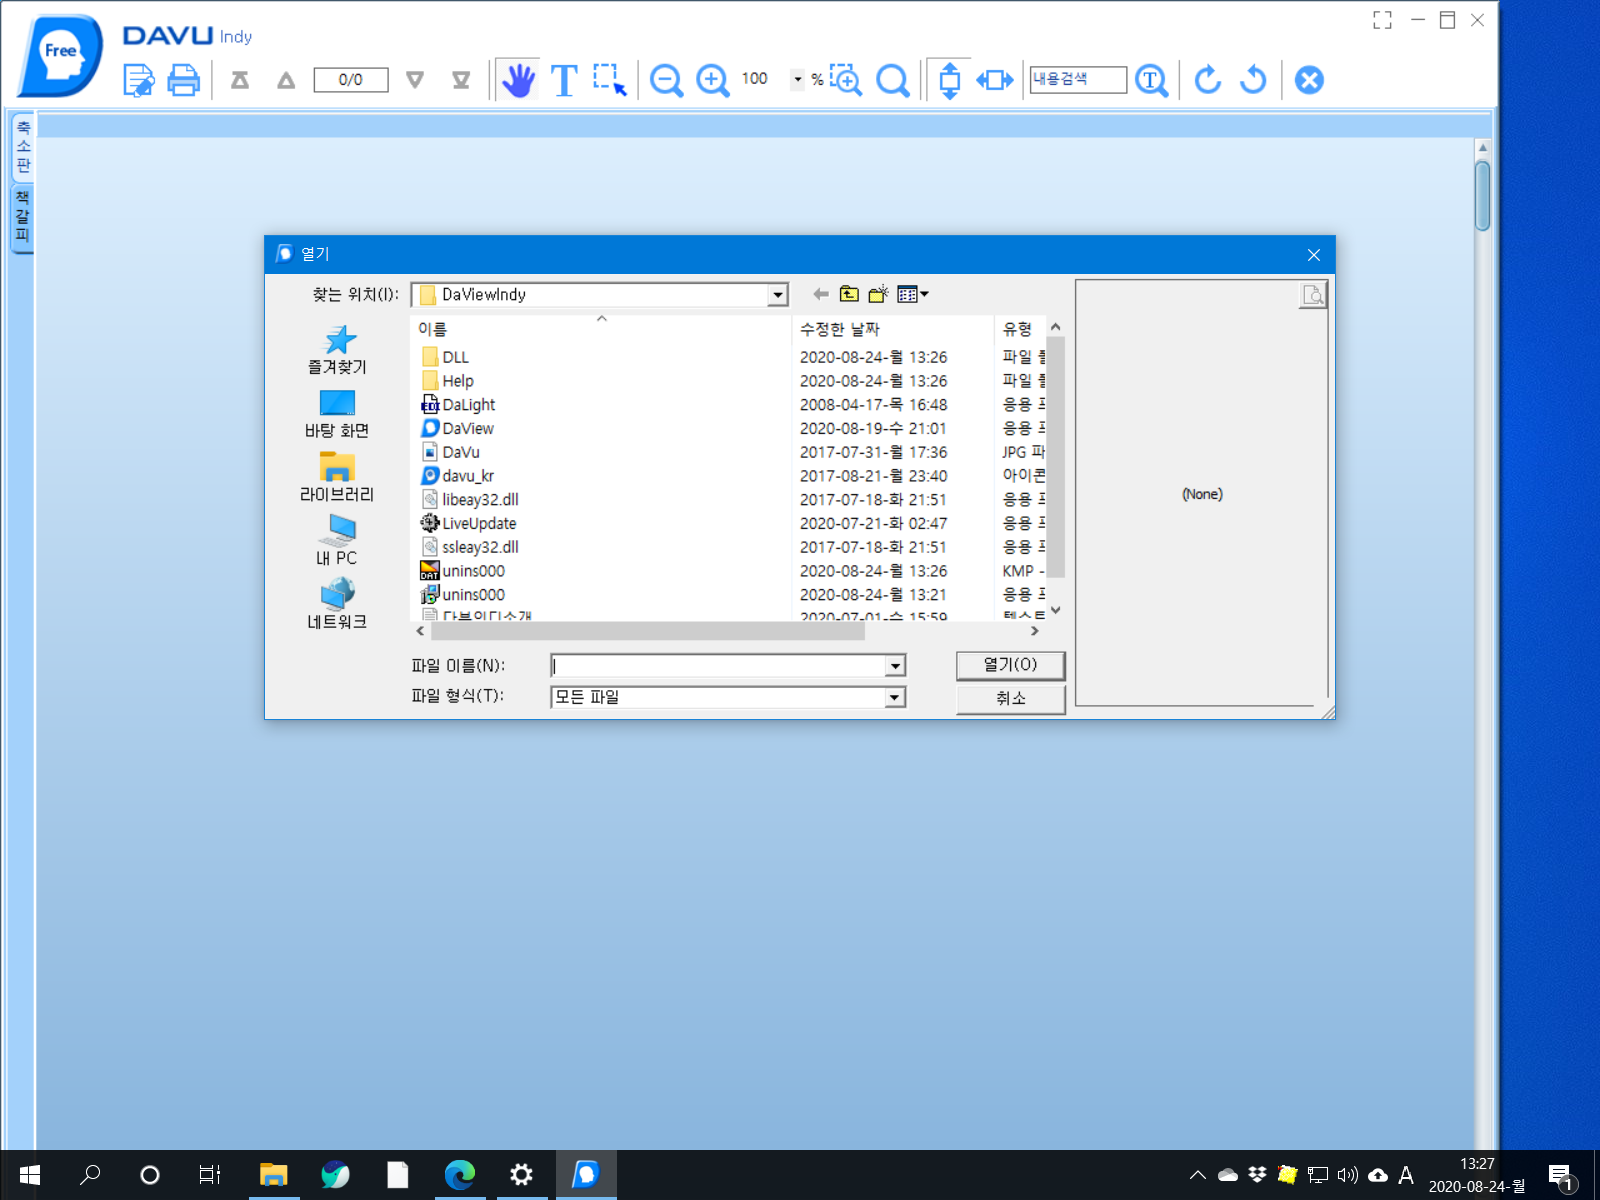1600x1200 pixels.
Task: Select ssleay32.dll in file list
Action: [x=480, y=548]
